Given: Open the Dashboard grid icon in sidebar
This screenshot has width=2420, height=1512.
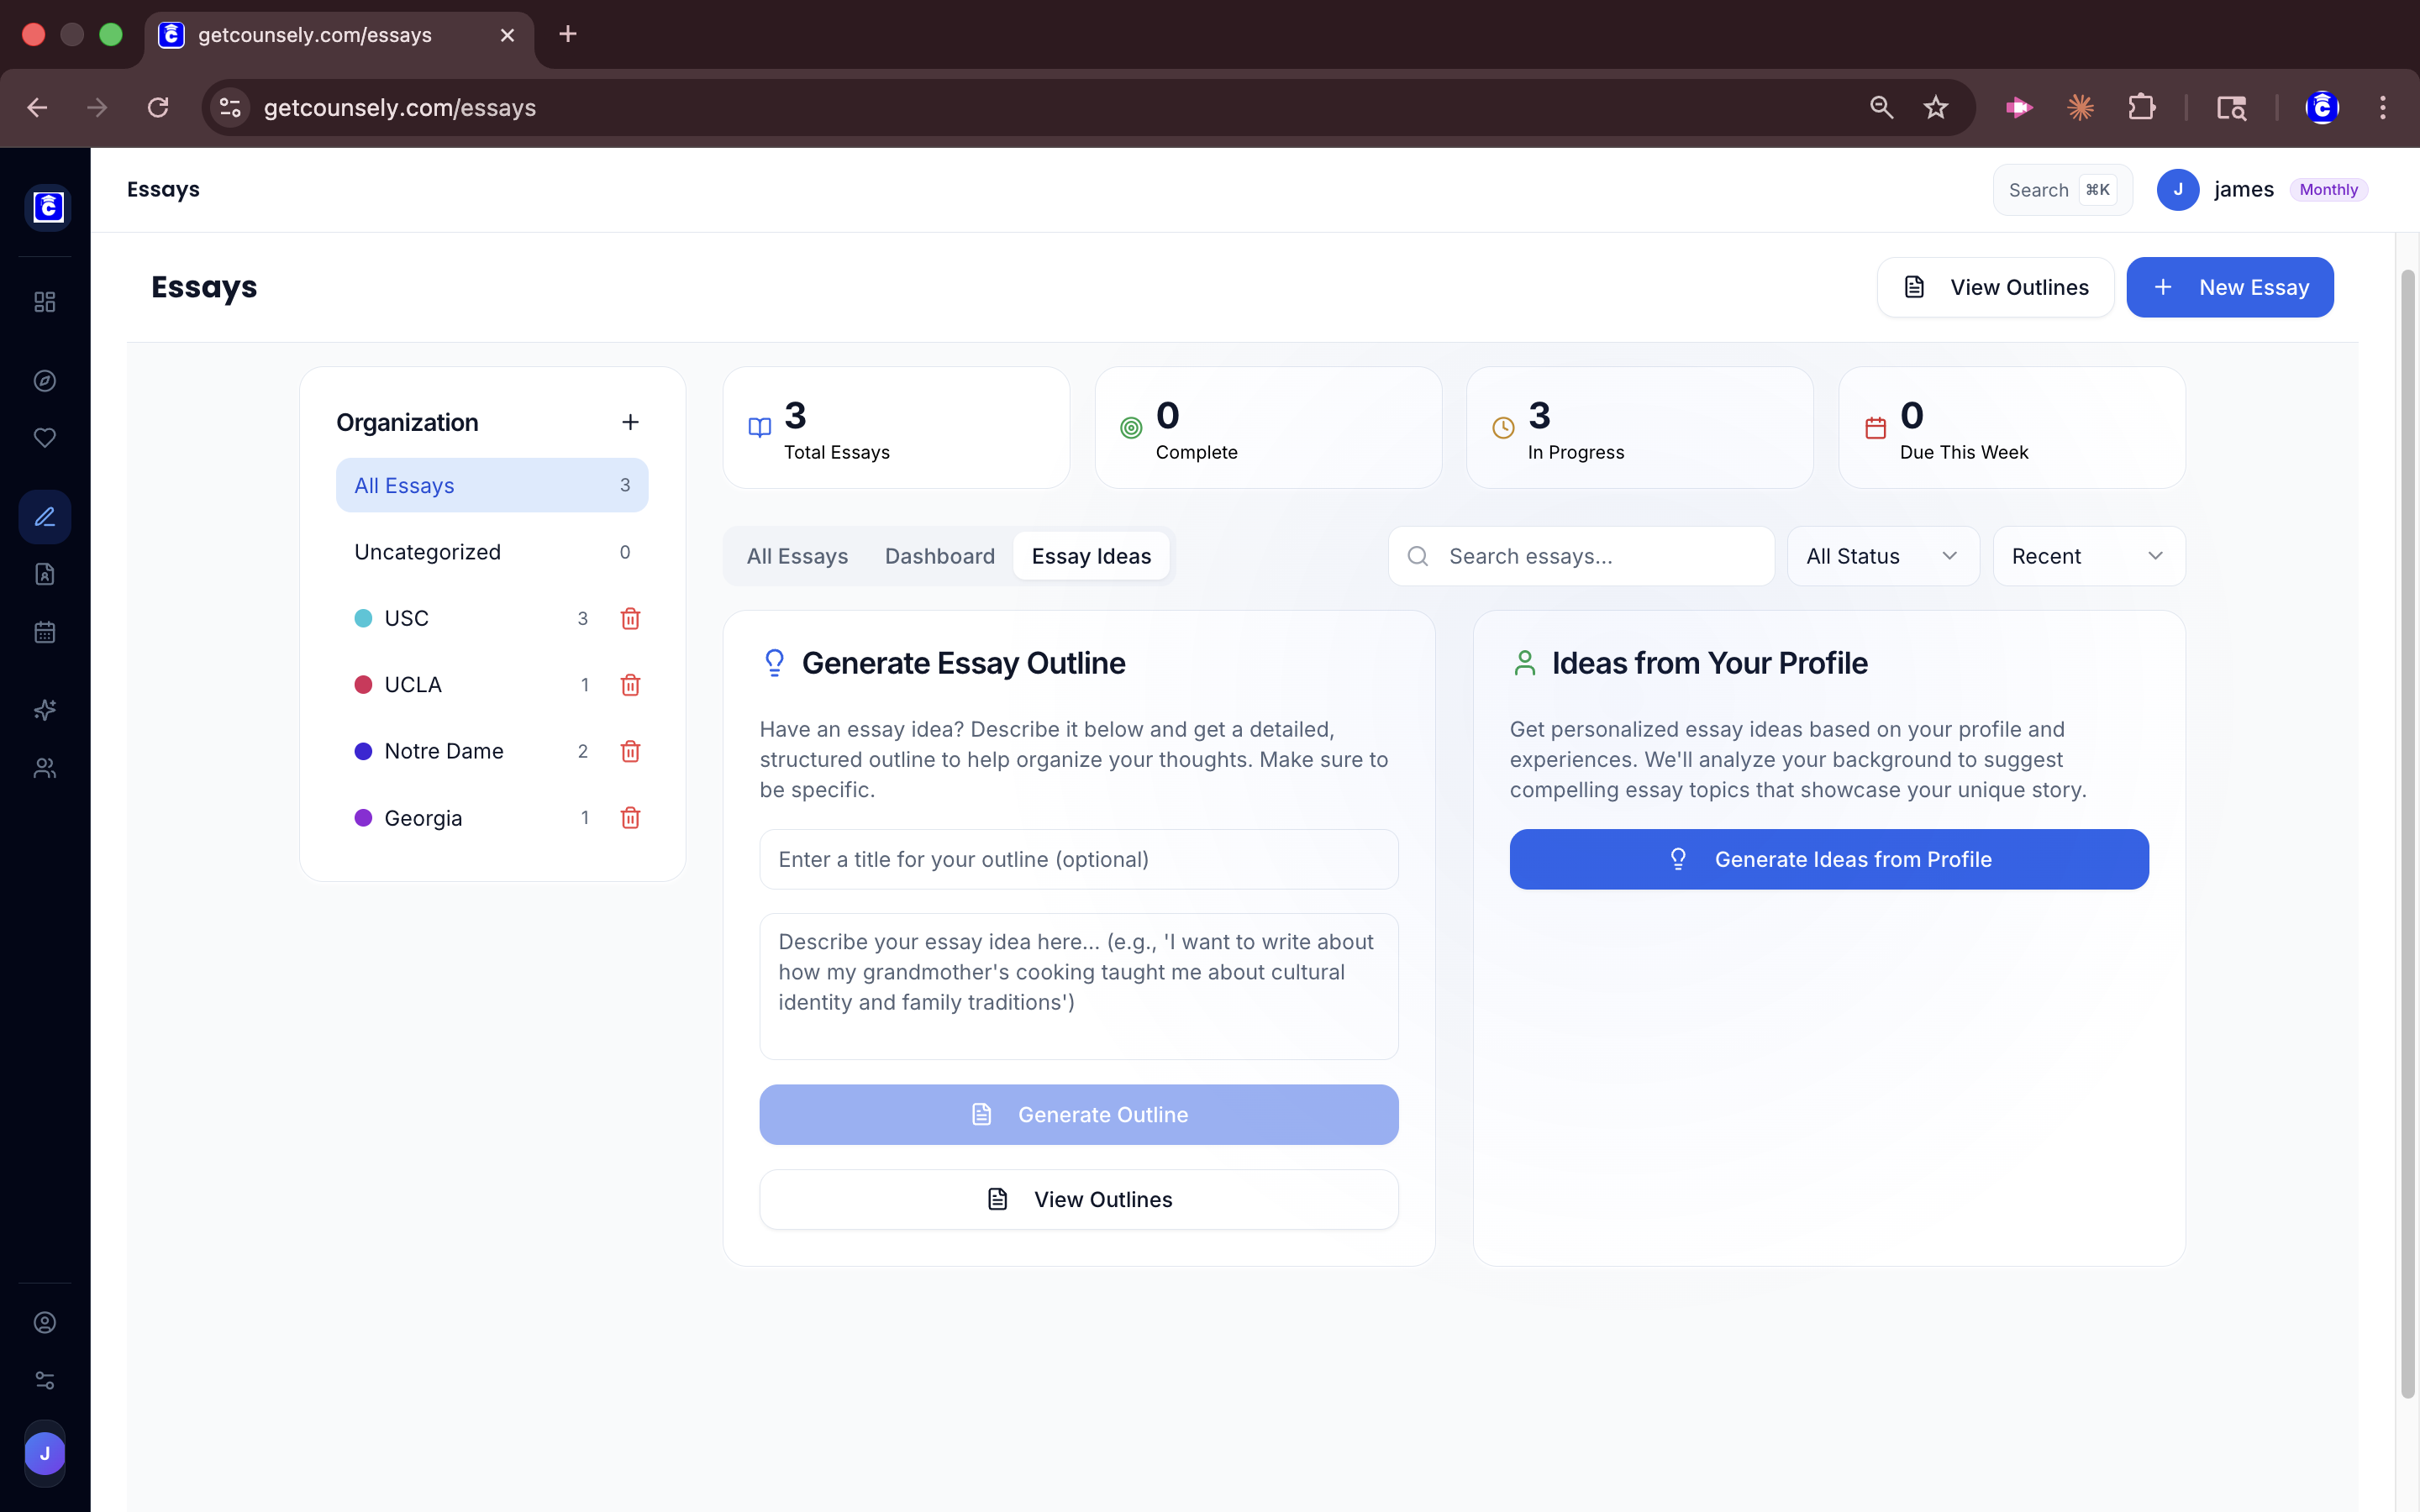Looking at the screenshot, I should point(44,301).
